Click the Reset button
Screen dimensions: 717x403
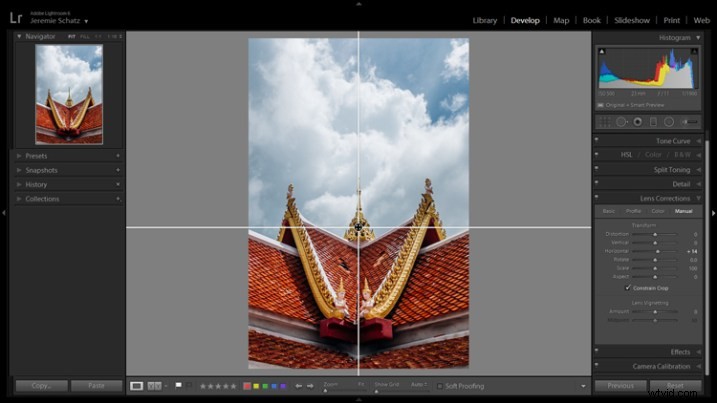coord(675,386)
